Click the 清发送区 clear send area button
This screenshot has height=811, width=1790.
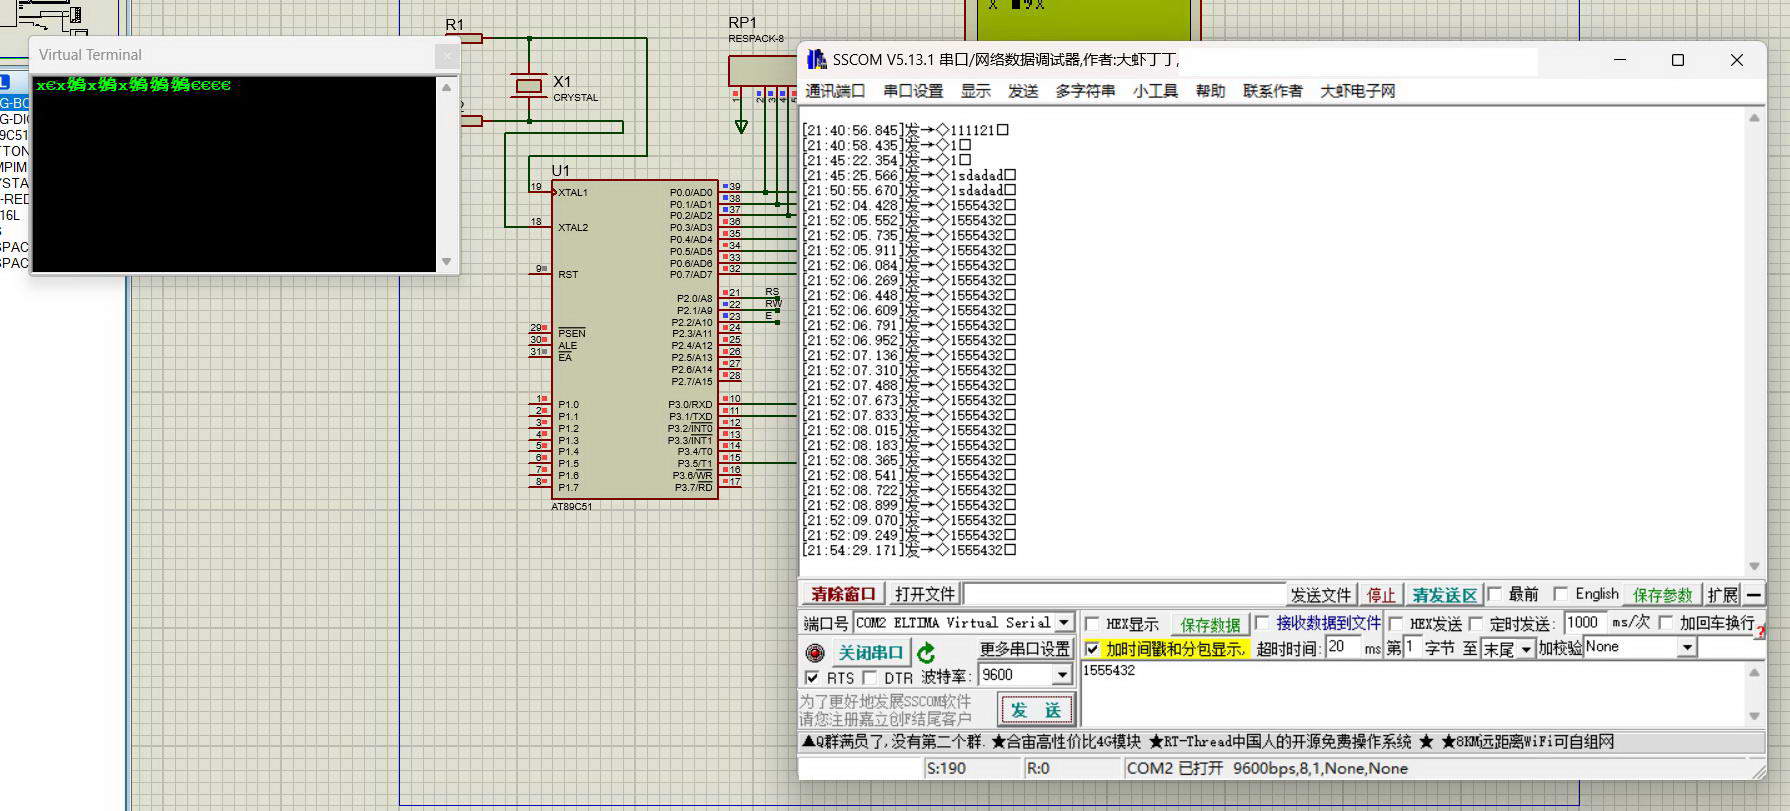click(1444, 595)
